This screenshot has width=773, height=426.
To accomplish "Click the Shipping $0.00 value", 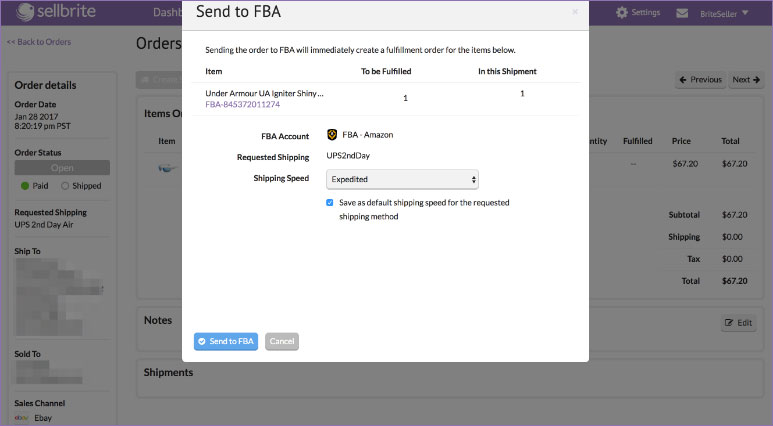I will coord(732,237).
